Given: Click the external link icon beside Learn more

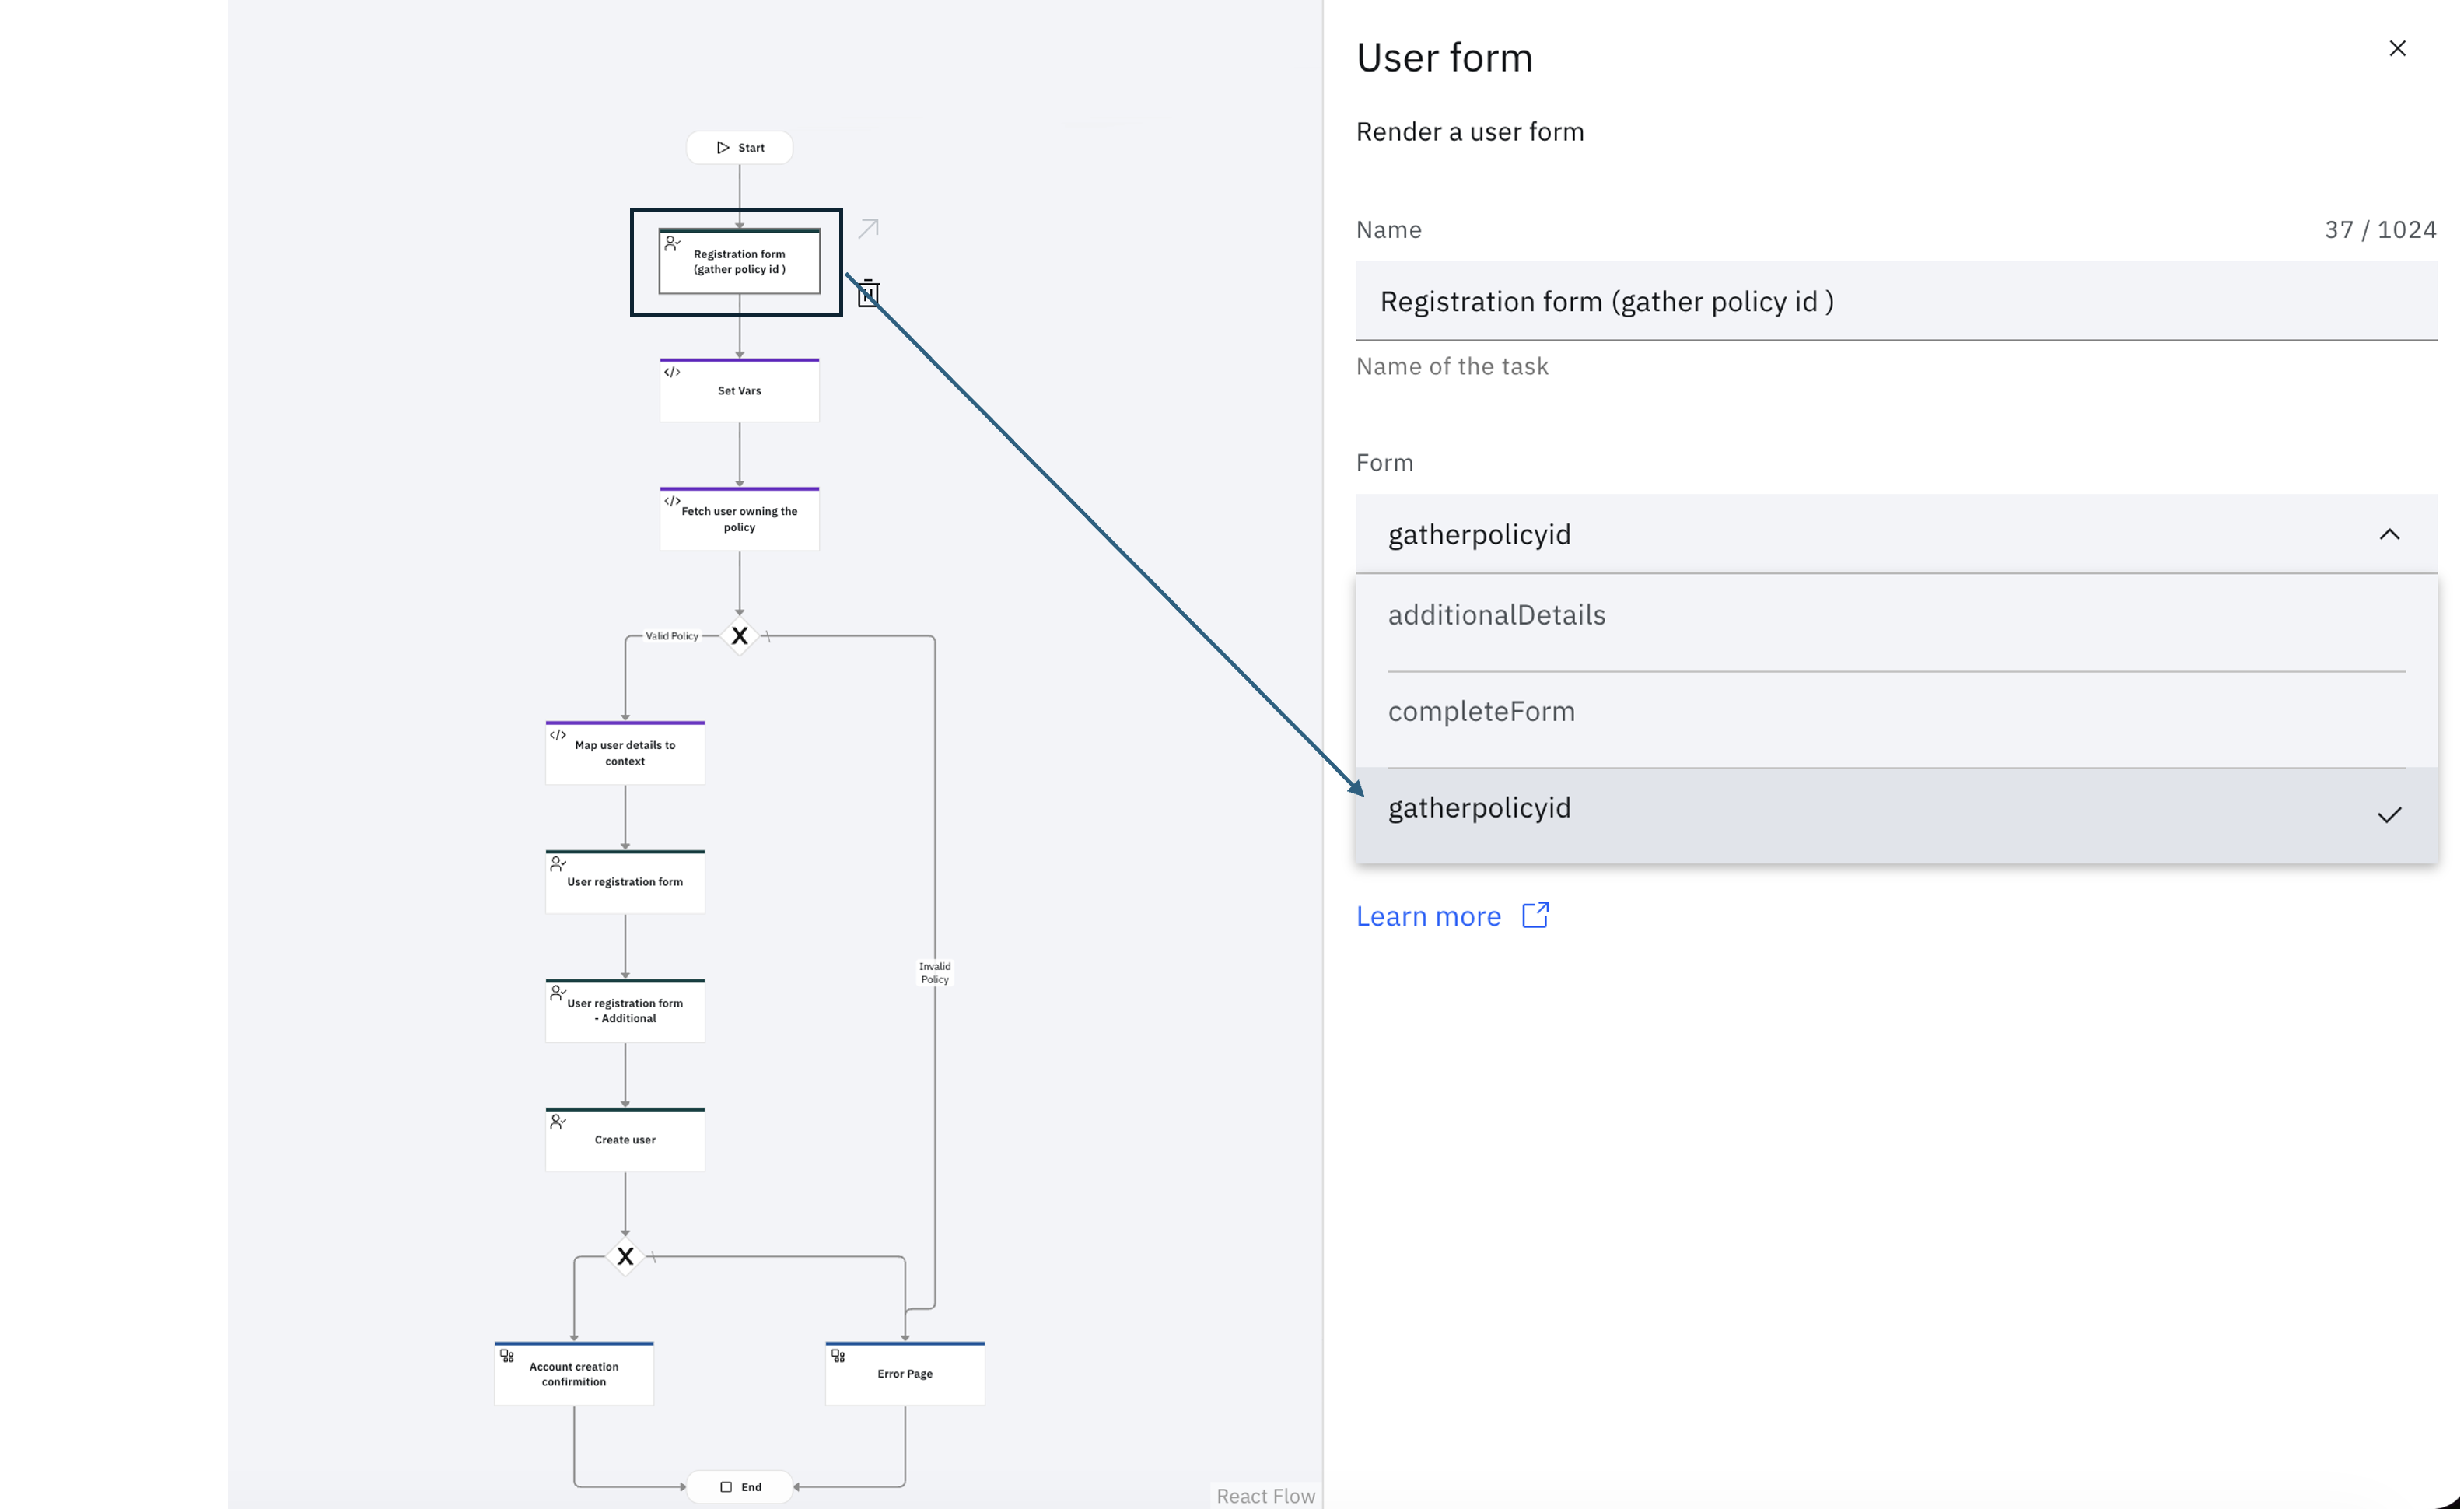Looking at the screenshot, I should 1535,915.
